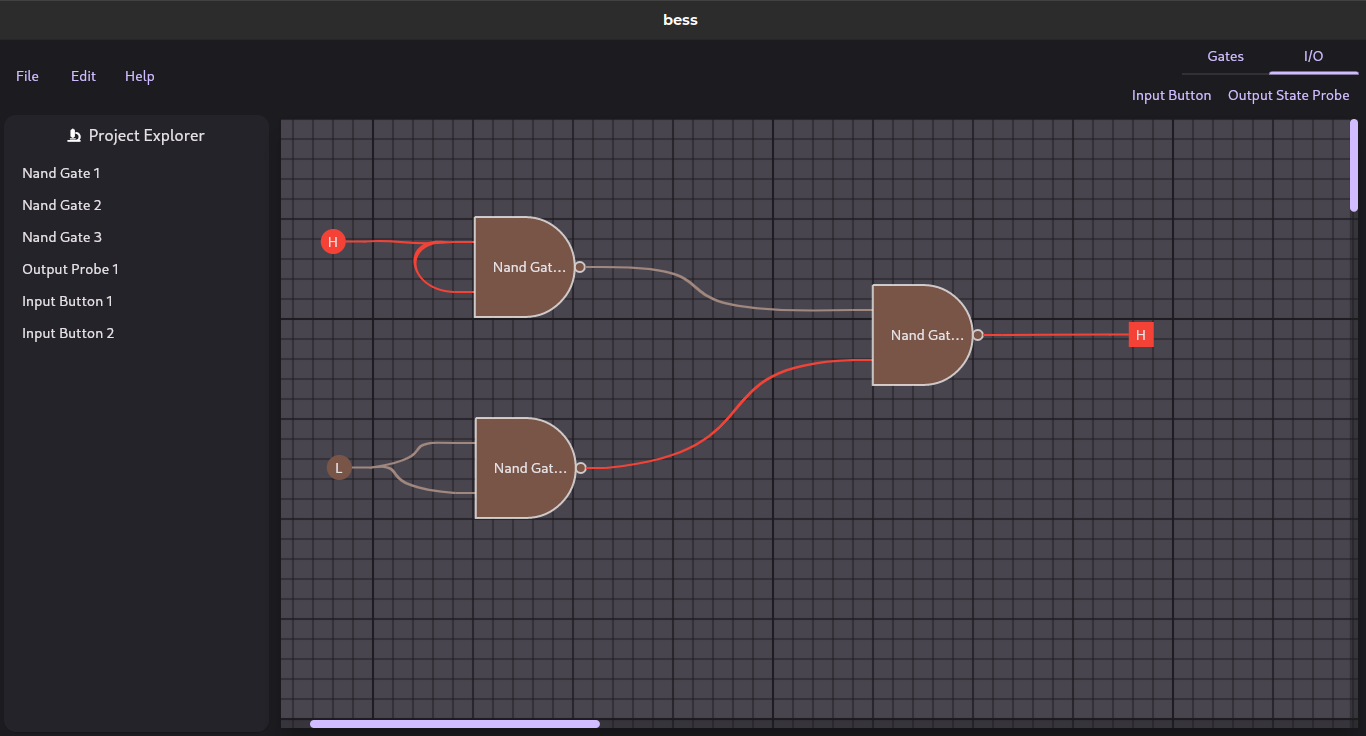Select Output Probe 1 in Project Explorer
This screenshot has height=736, width=1366.
click(x=70, y=269)
